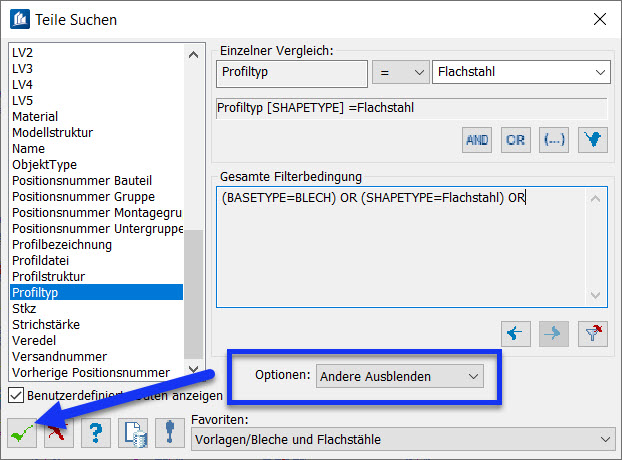Select LV2 in attribute list
Image resolution: width=622 pixels, height=460 pixels.
point(96,52)
